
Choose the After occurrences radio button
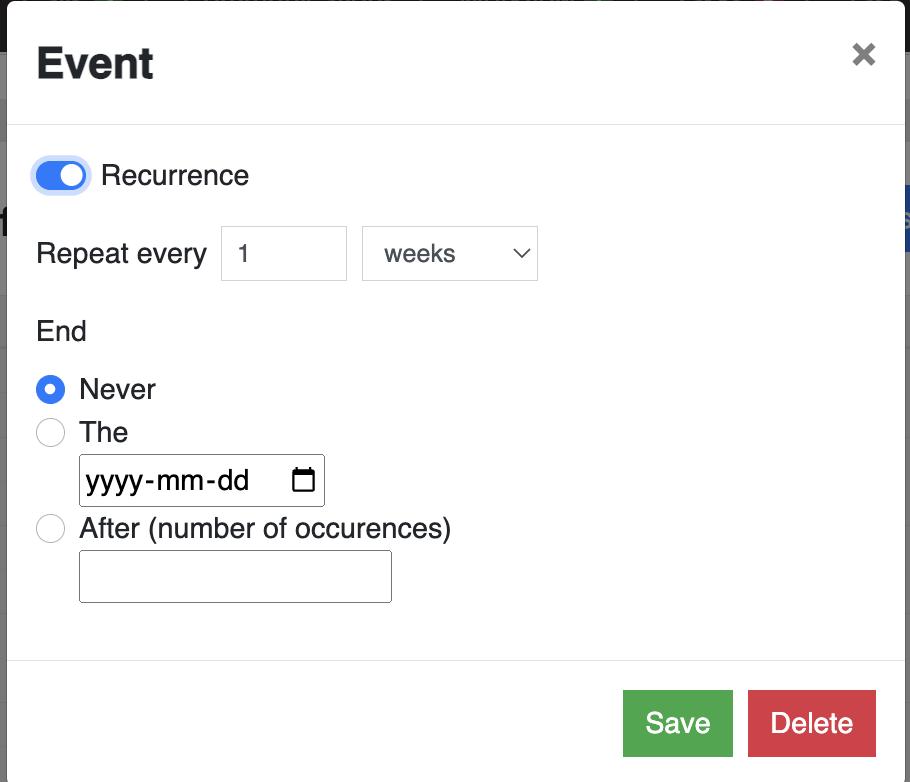[x=50, y=528]
